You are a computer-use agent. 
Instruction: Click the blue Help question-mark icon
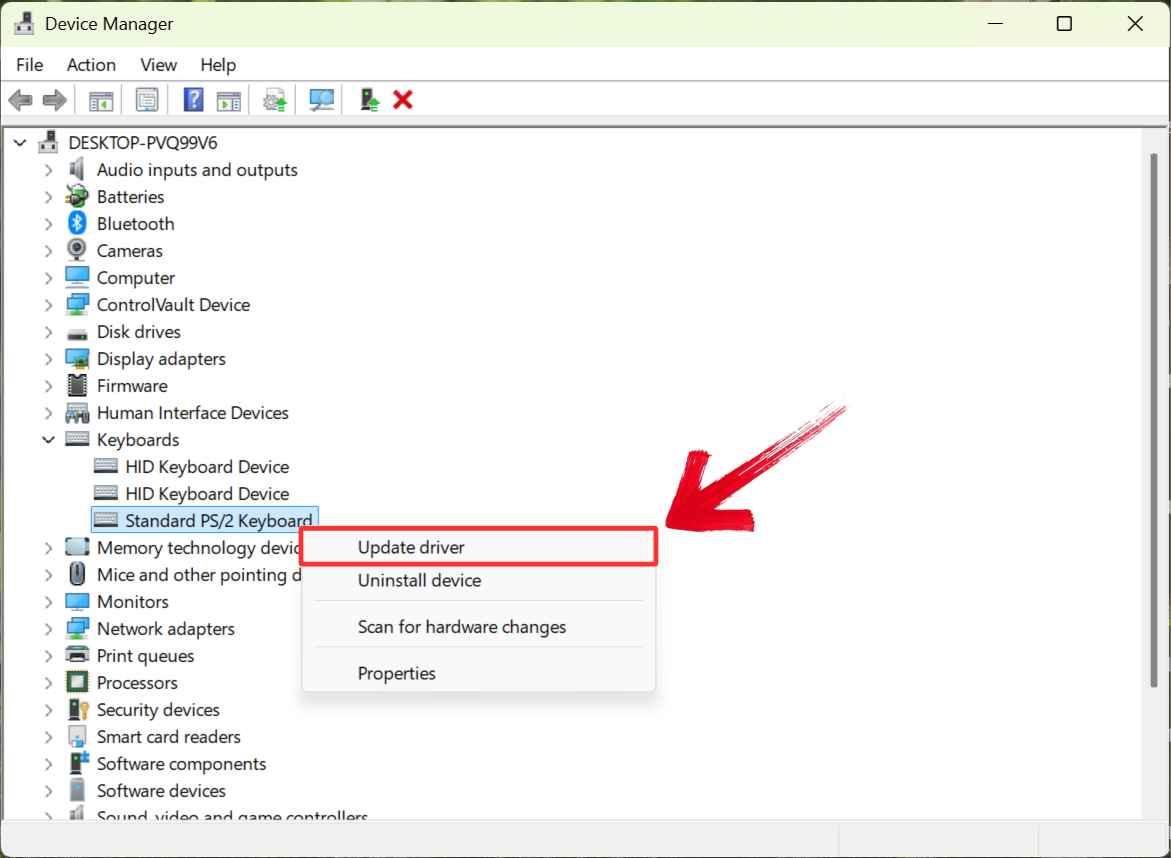tap(193, 99)
